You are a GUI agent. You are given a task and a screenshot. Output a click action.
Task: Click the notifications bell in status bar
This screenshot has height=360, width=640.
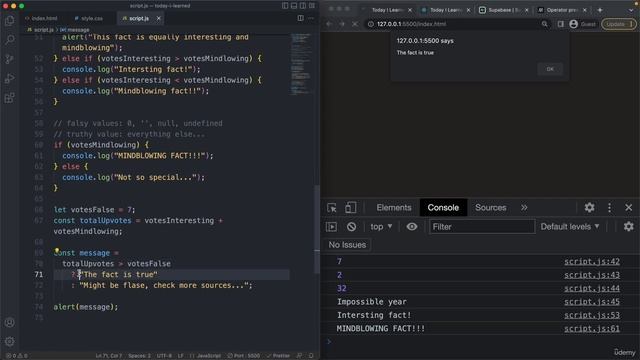click(311, 356)
